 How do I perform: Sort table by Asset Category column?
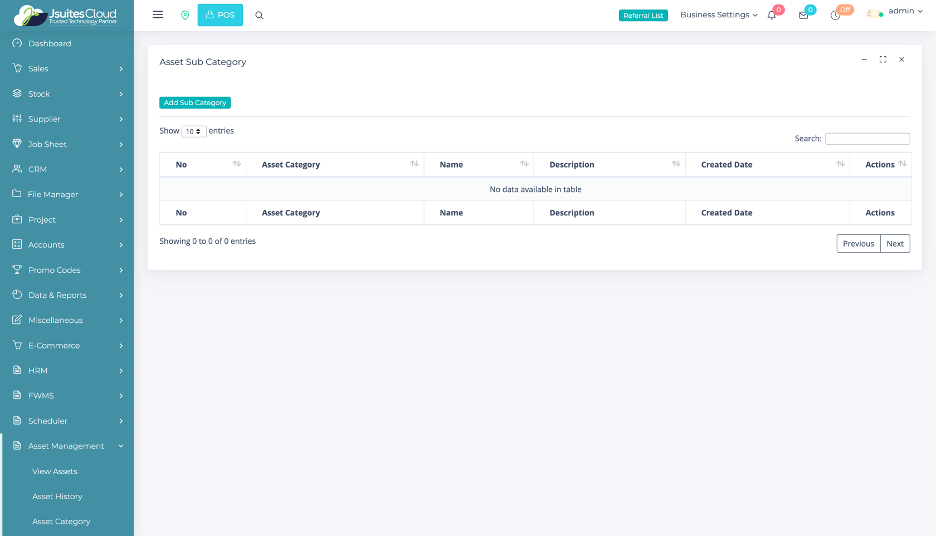coord(414,164)
